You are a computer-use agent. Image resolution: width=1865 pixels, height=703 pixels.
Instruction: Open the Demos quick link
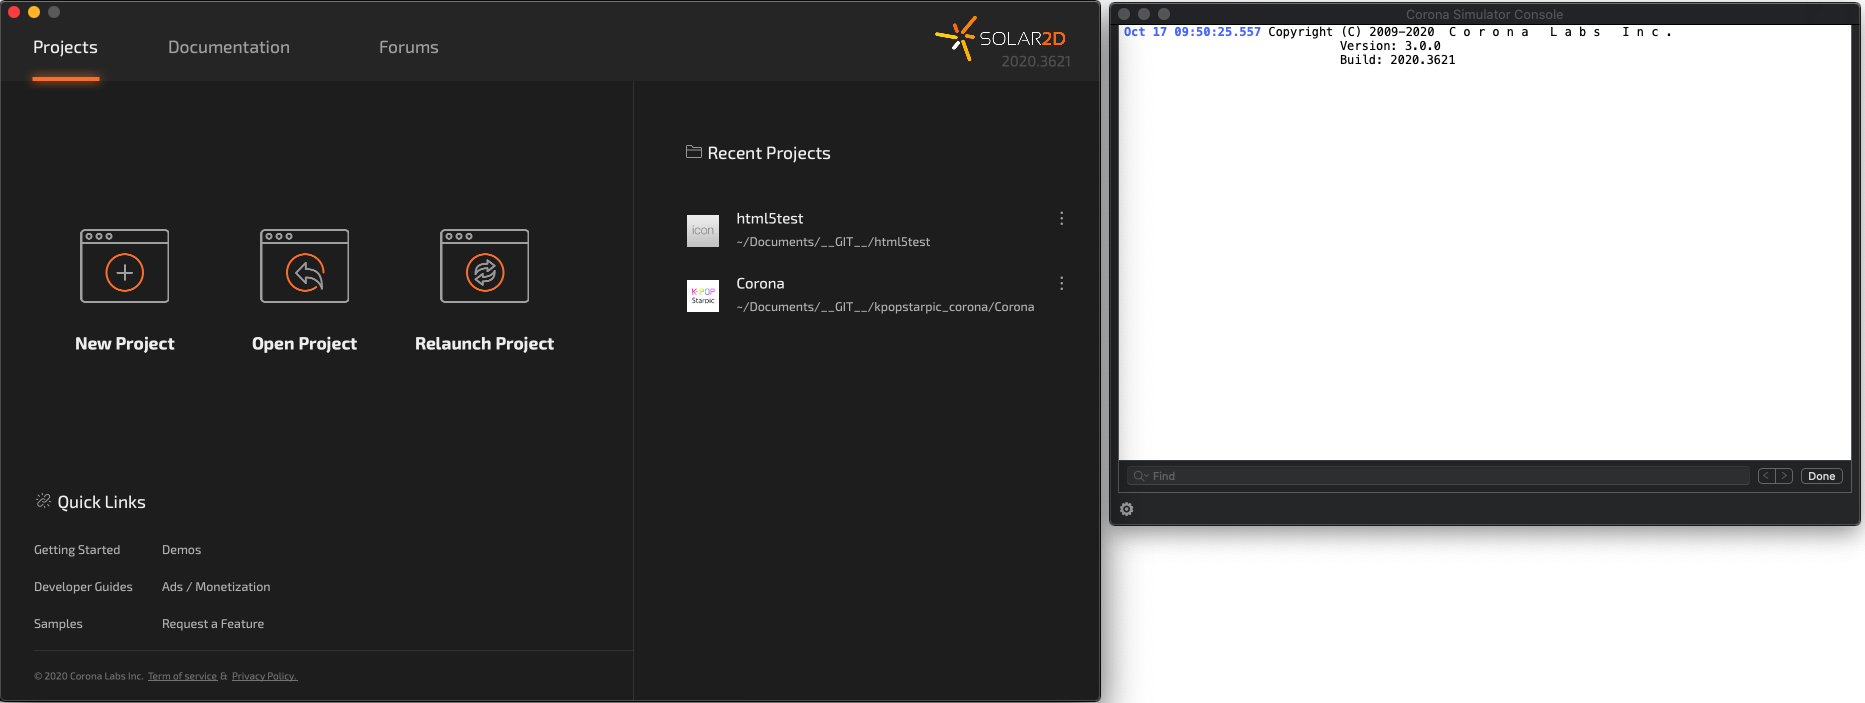[x=181, y=550]
